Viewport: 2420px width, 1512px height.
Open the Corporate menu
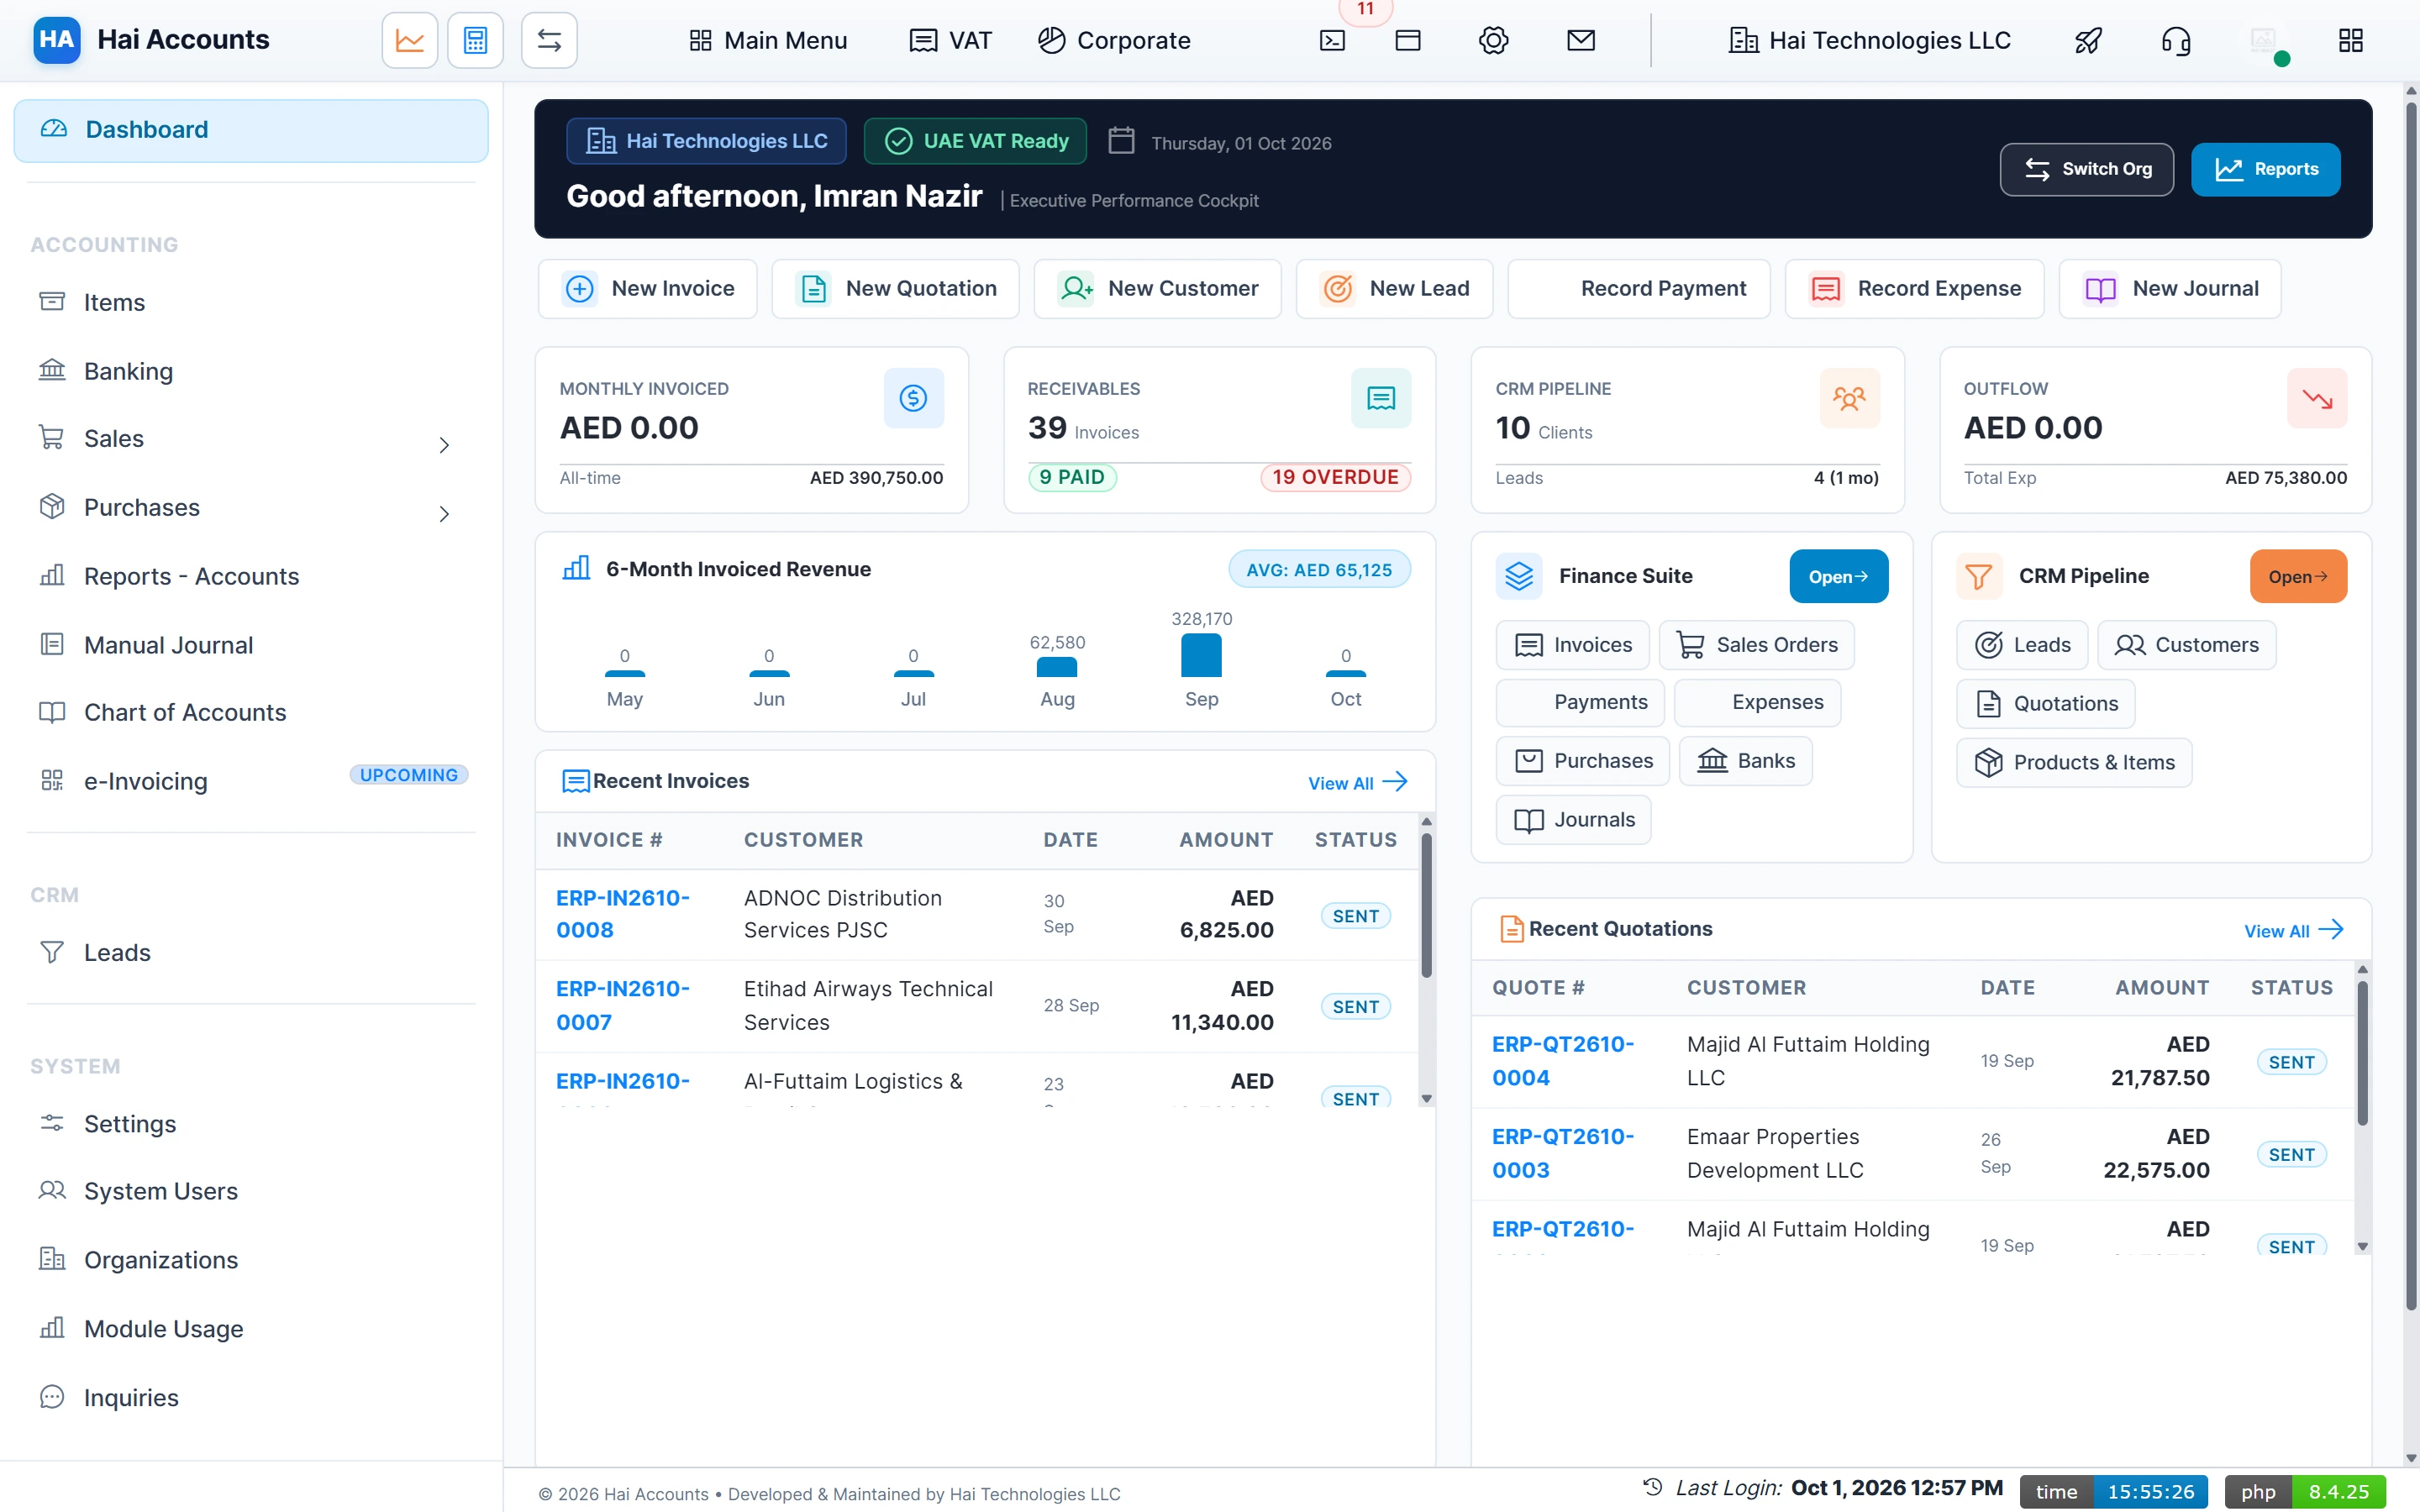click(1114, 40)
